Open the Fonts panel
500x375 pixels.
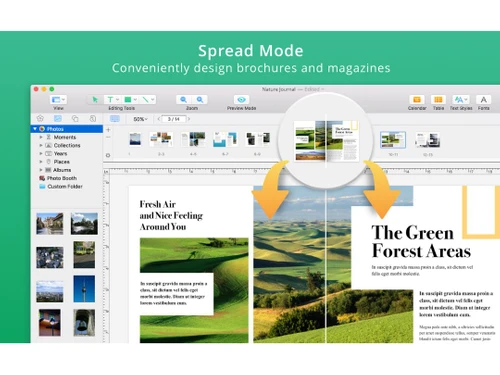[x=483, y=99]
